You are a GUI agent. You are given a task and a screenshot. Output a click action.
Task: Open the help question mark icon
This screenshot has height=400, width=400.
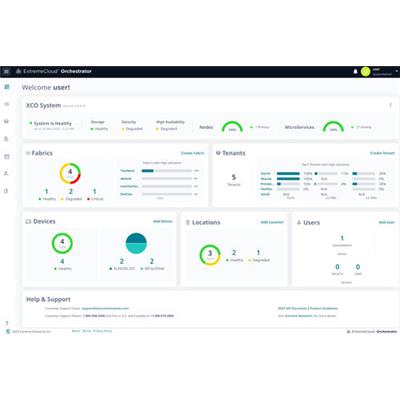tap(7, 323)
